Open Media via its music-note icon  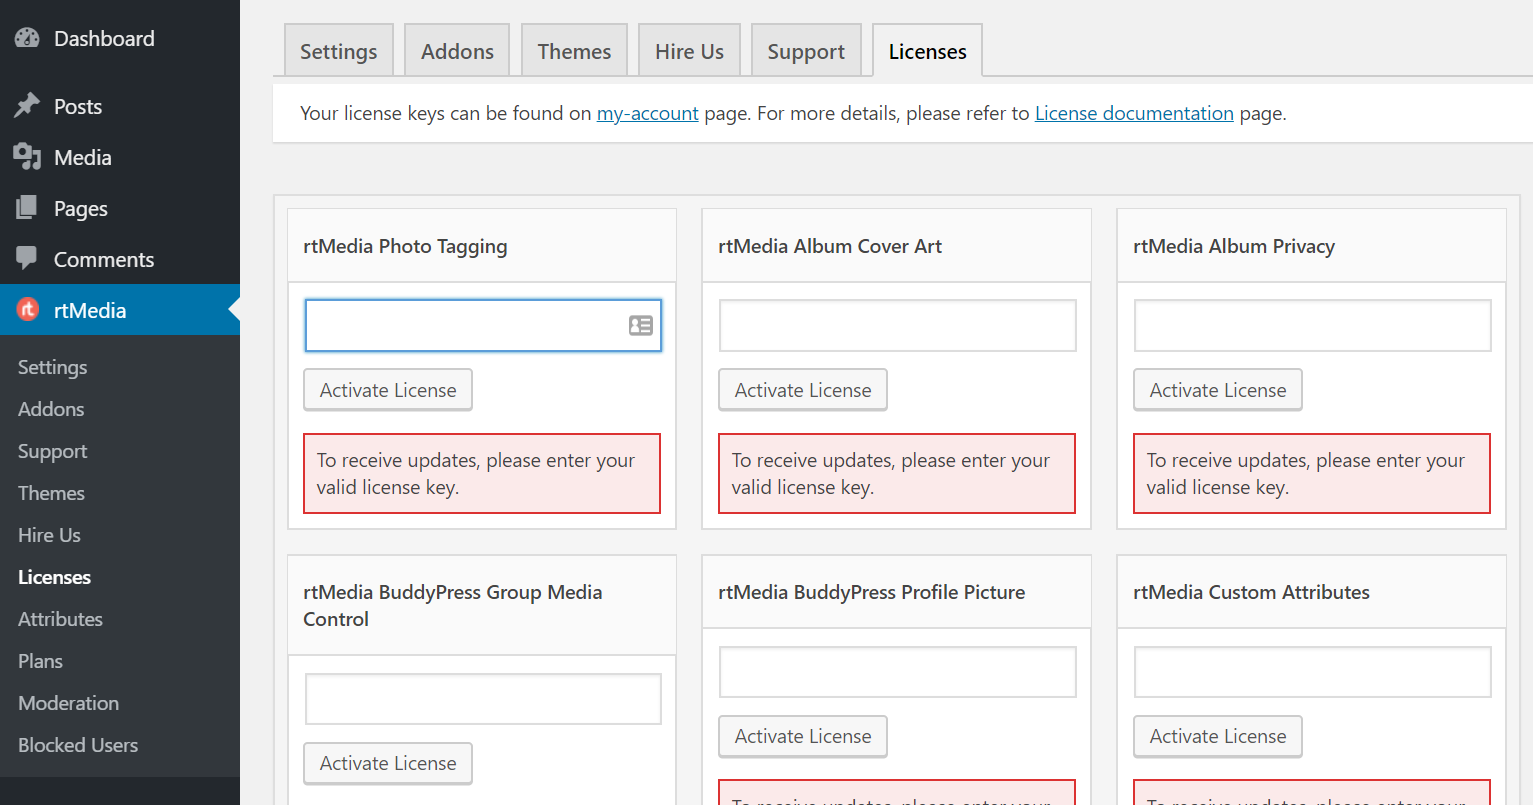point(27,157)
